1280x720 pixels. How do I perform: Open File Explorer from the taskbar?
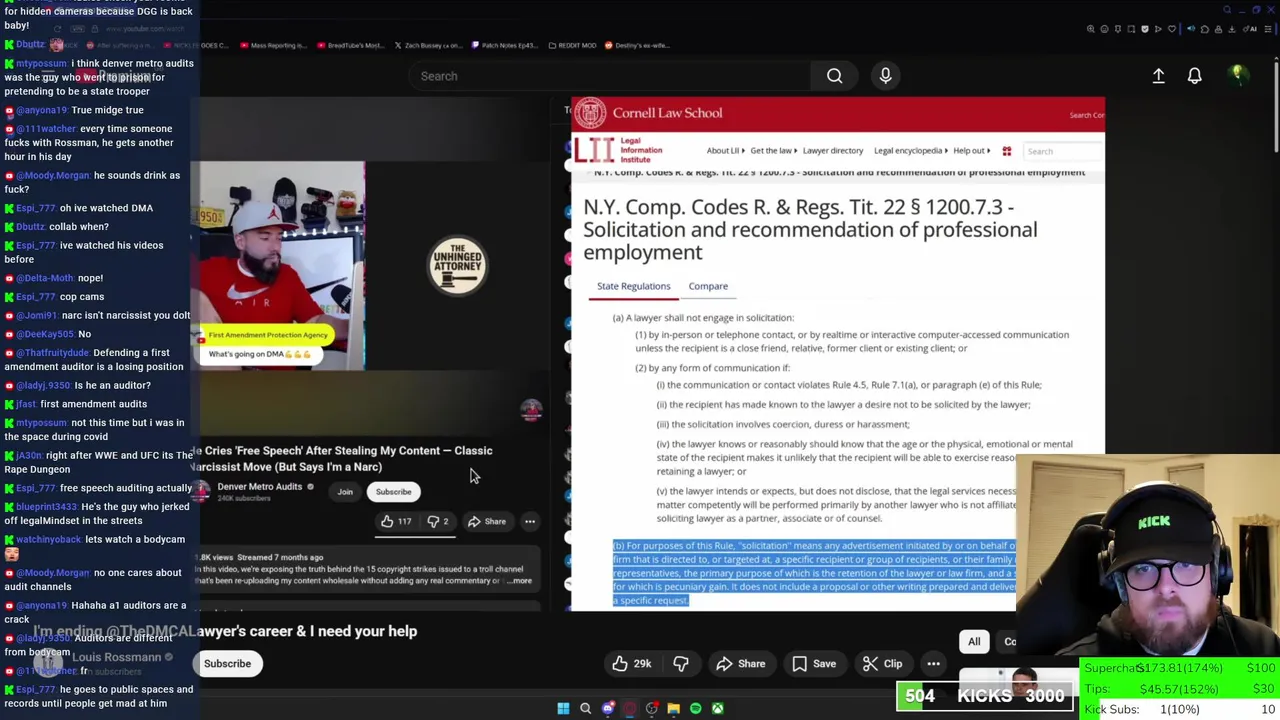674,708
